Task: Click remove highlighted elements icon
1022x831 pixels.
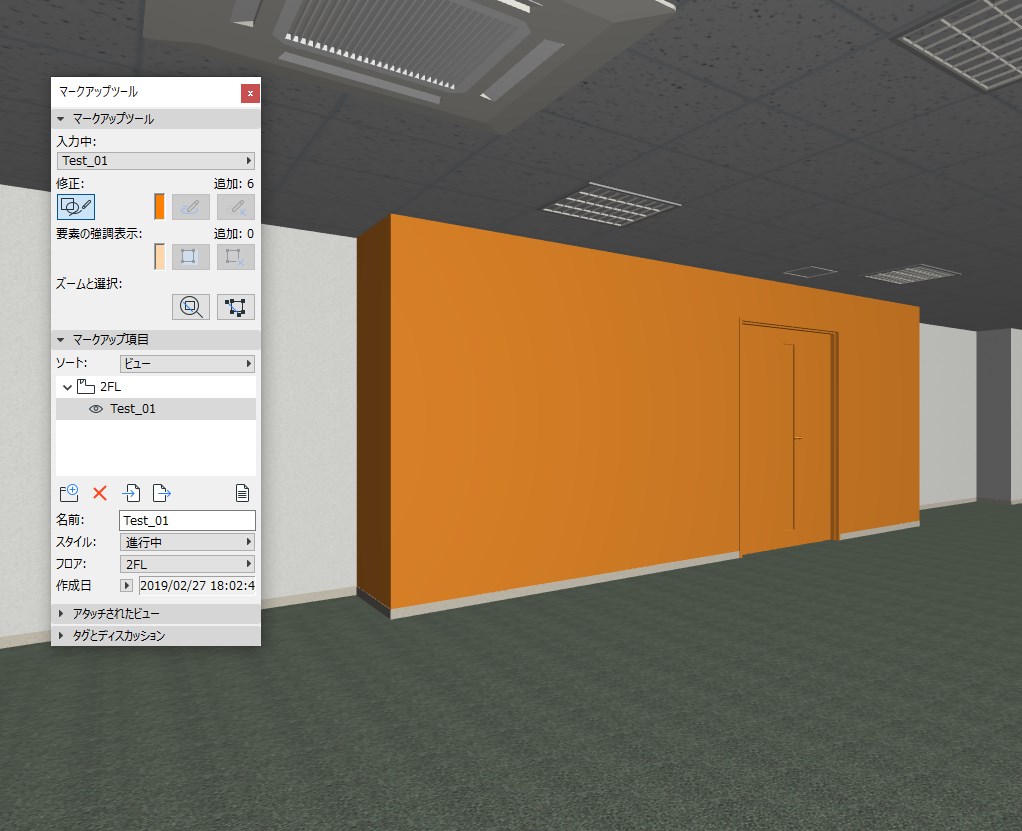Action: 235,257
